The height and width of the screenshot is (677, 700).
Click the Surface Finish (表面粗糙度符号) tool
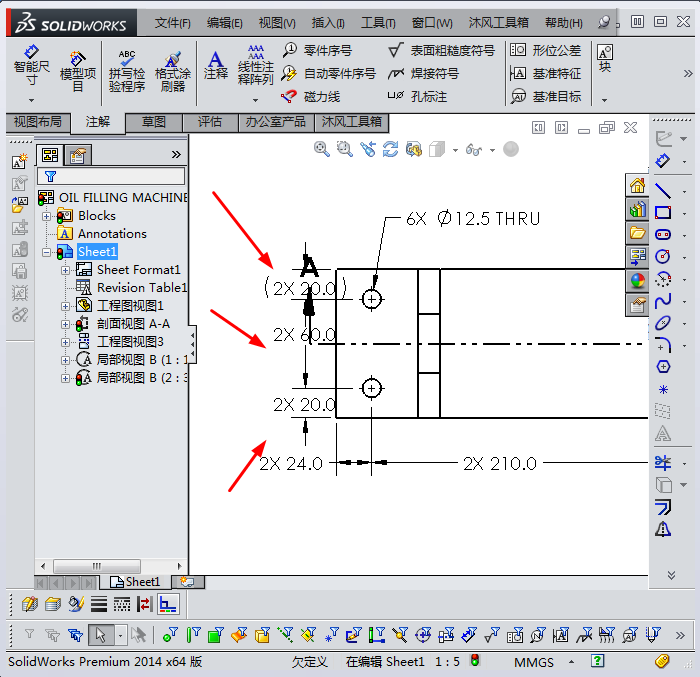[441, 50]
